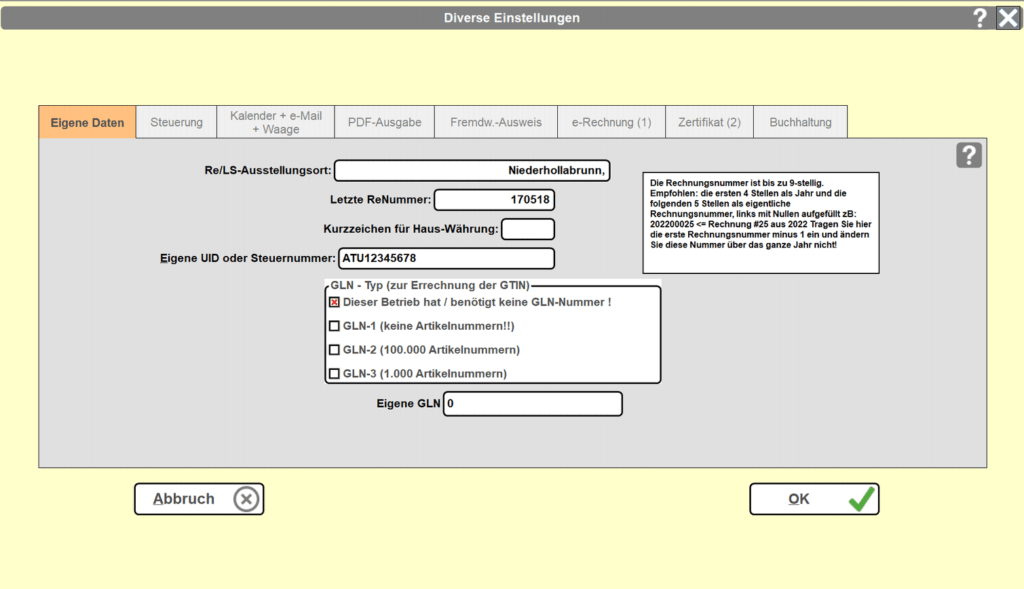Switch to the Steuerung tab

click(x=176, y=122)
